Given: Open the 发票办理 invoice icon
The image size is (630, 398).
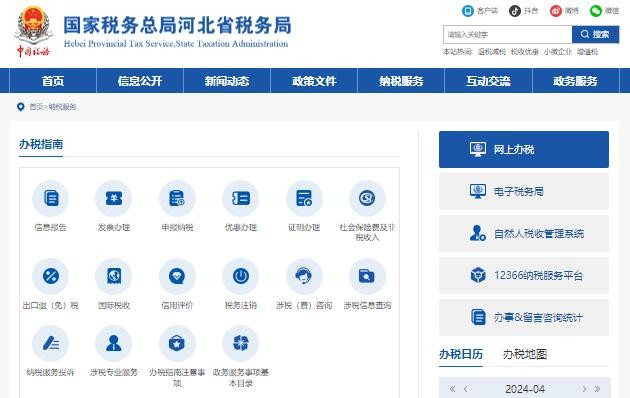Looking at the screenshot, I should pos(114,198).
